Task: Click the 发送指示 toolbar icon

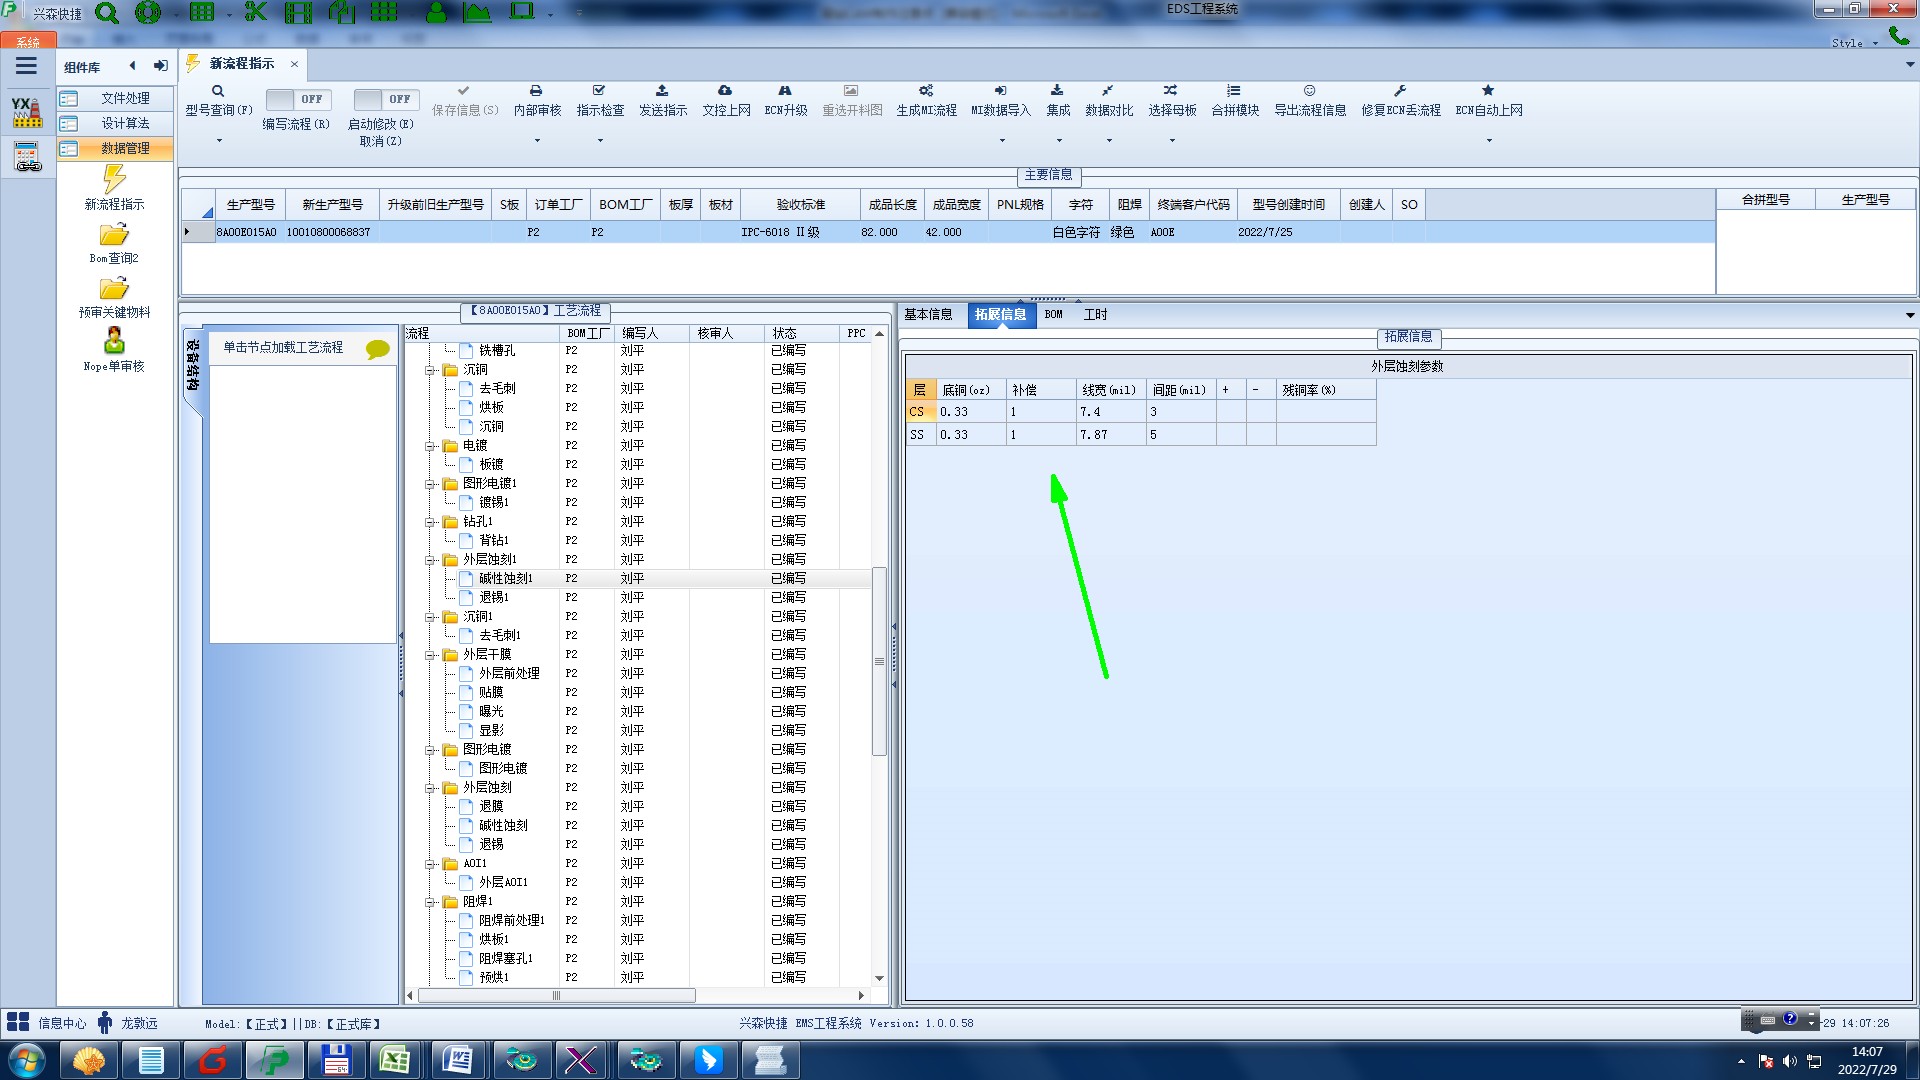Action: (x=662, y=91)
